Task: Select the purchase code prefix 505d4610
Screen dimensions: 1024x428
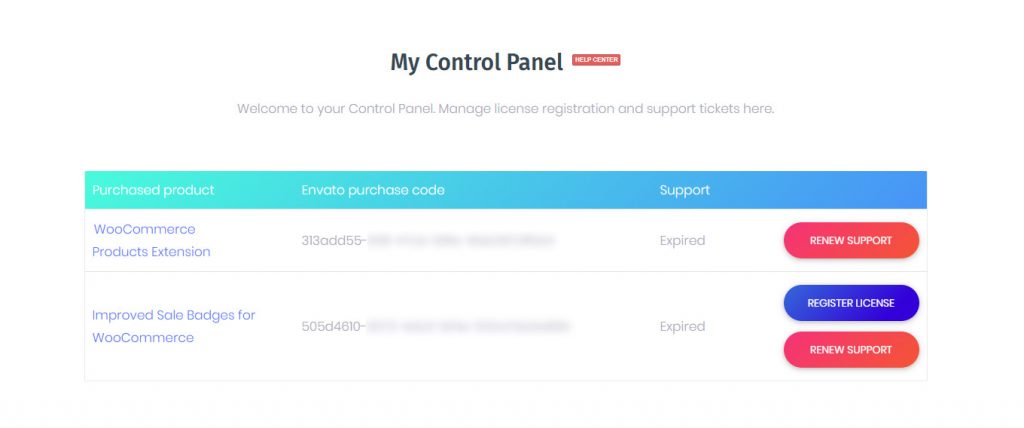Action: (333, 327)
